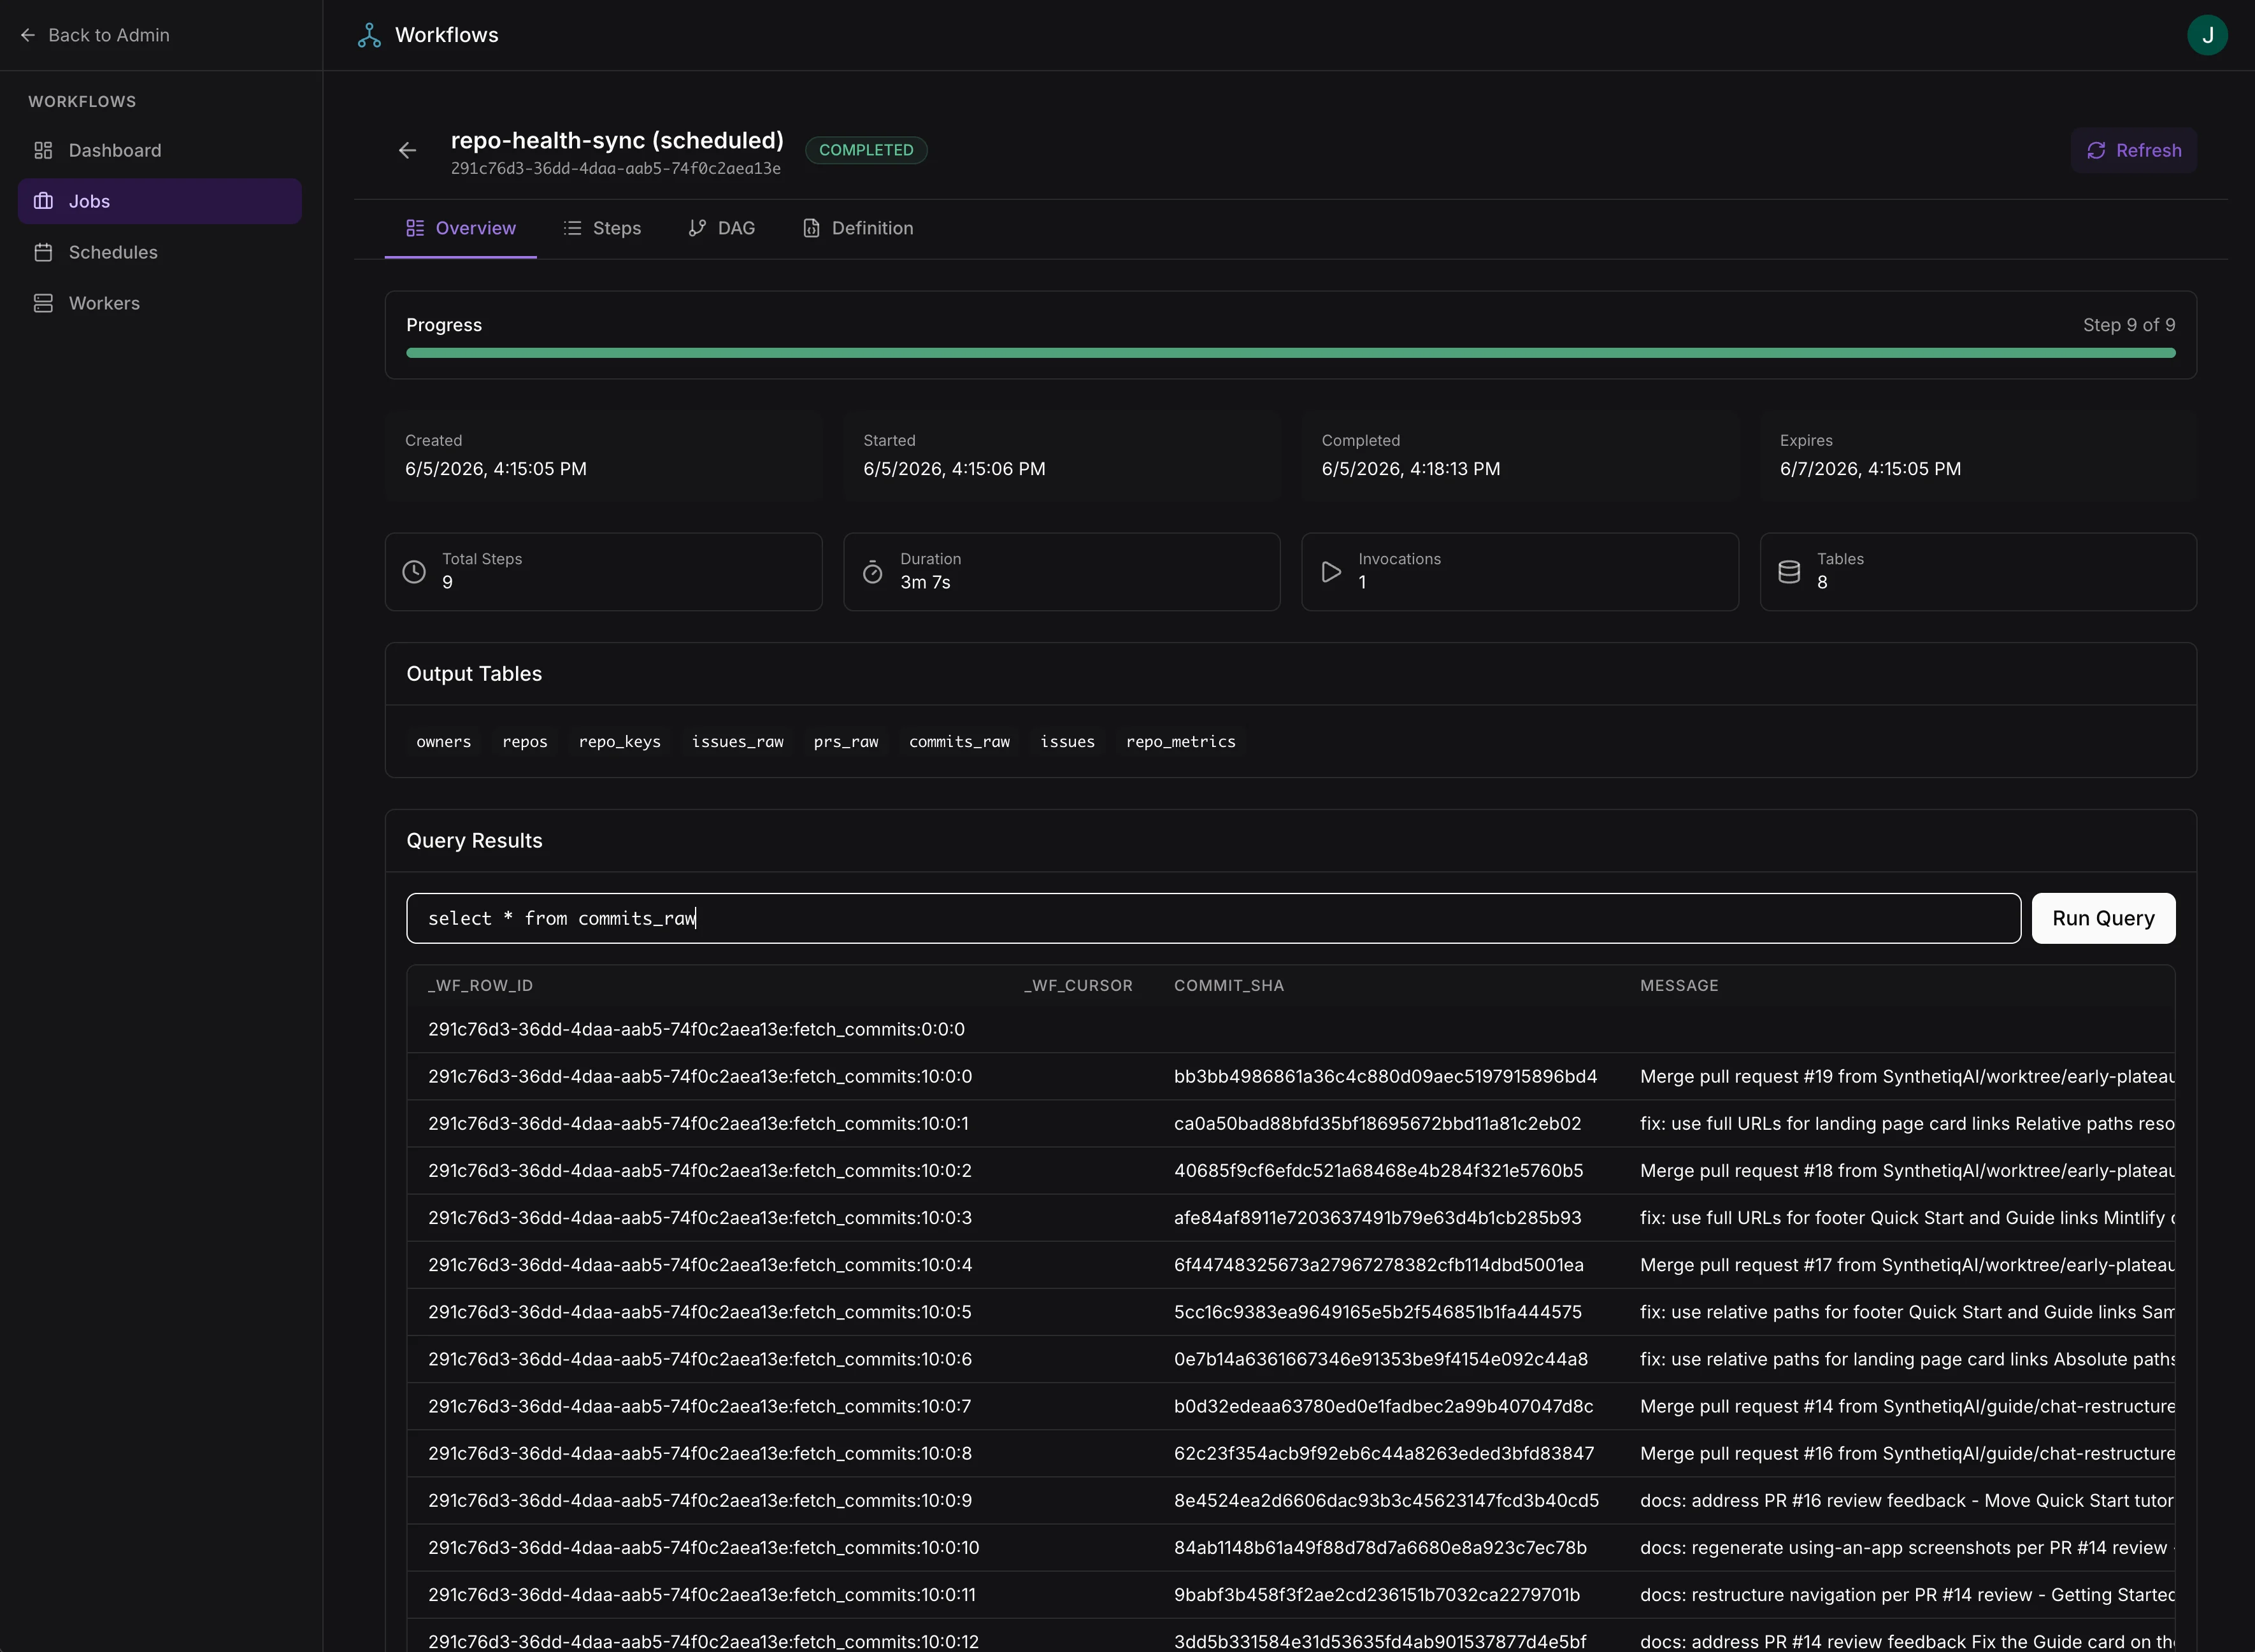Click the COMPLETED status badge

coord(866,150)
